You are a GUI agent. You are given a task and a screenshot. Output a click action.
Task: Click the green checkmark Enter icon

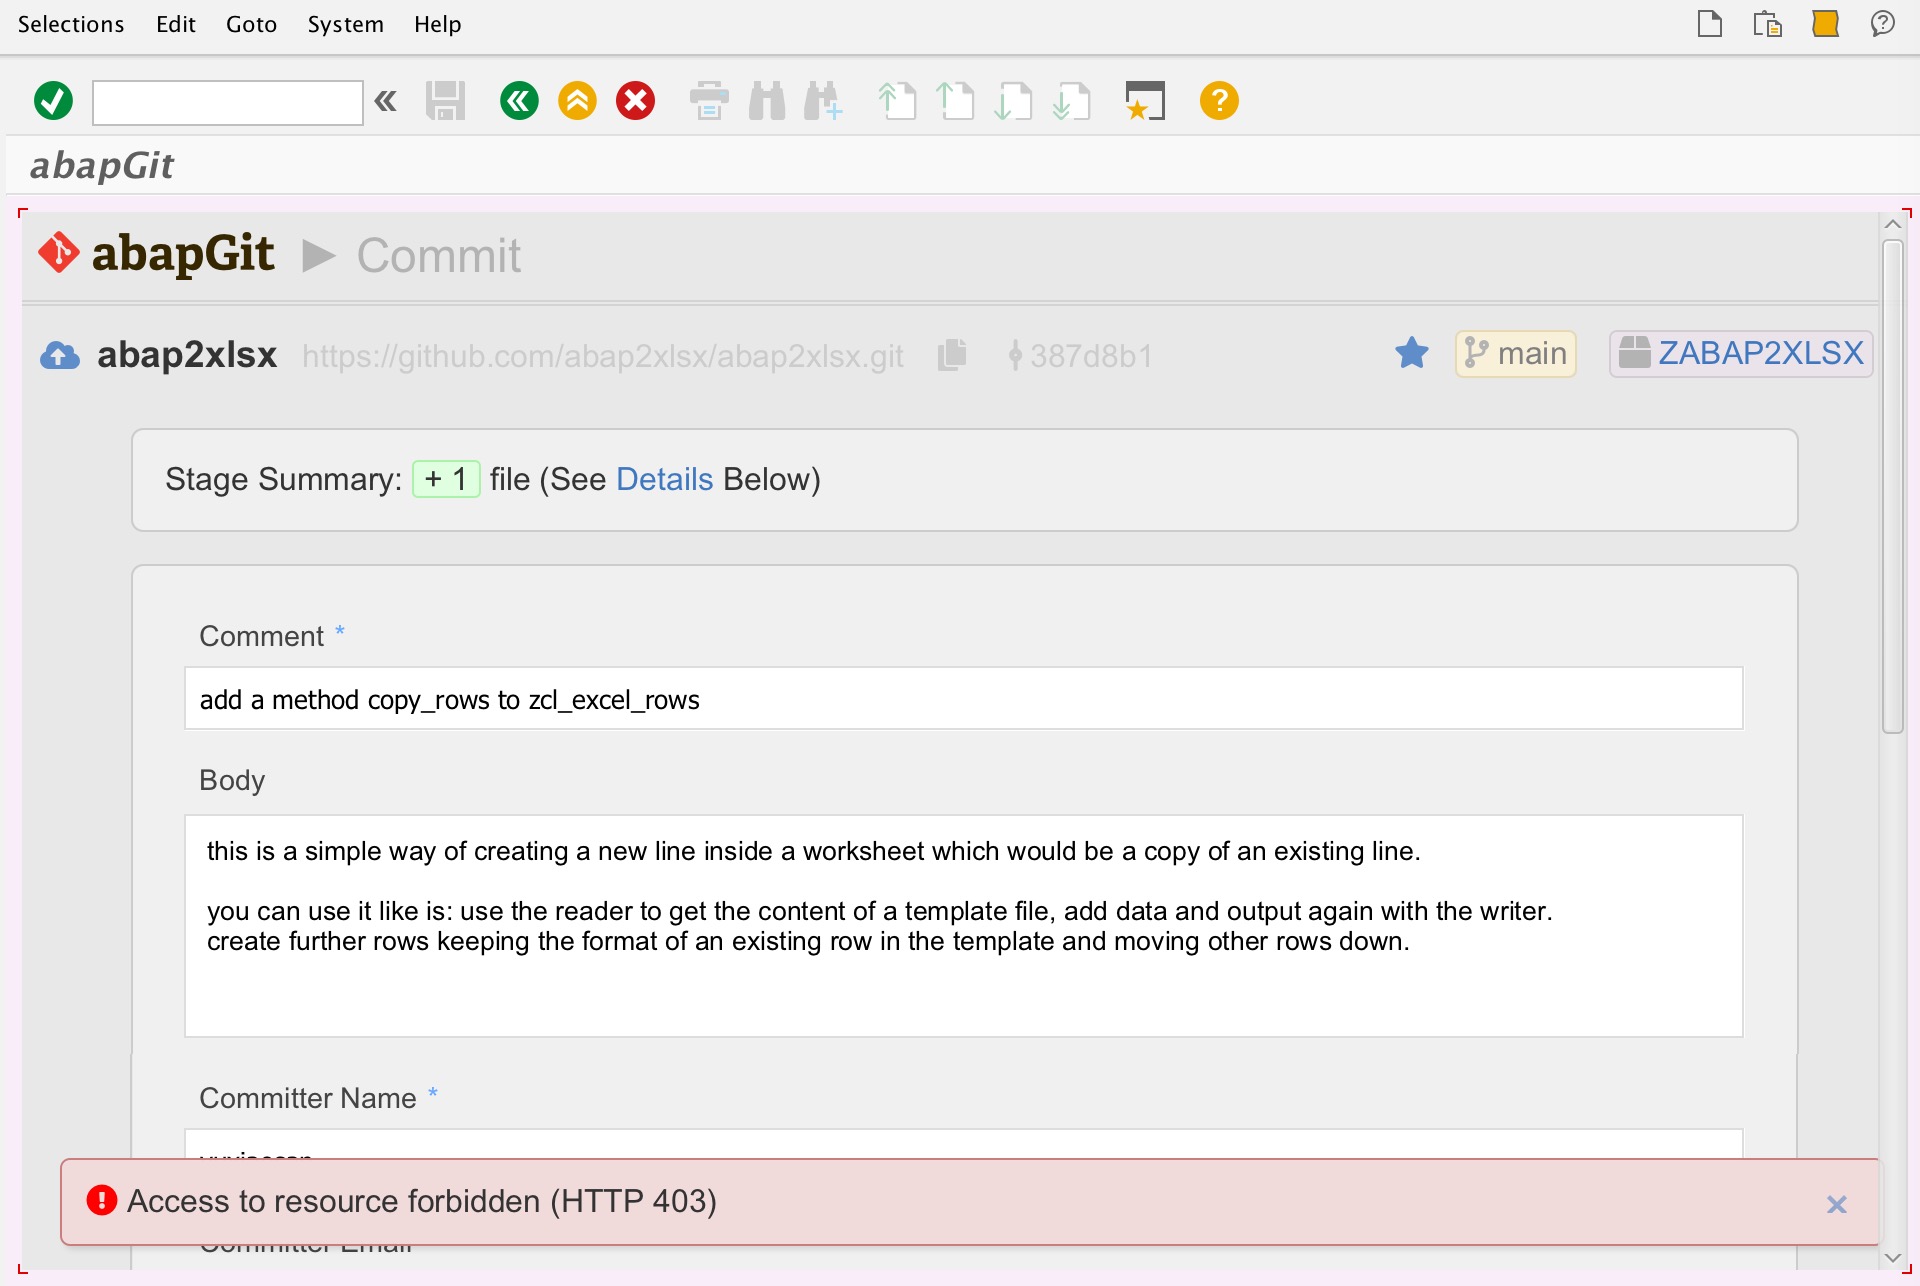tap(52, 100)
